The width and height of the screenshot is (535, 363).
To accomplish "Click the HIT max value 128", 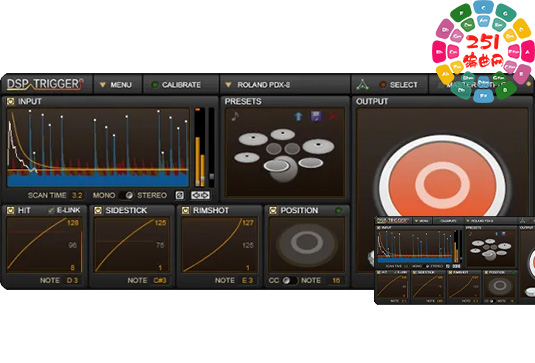I will click(73, 223).
